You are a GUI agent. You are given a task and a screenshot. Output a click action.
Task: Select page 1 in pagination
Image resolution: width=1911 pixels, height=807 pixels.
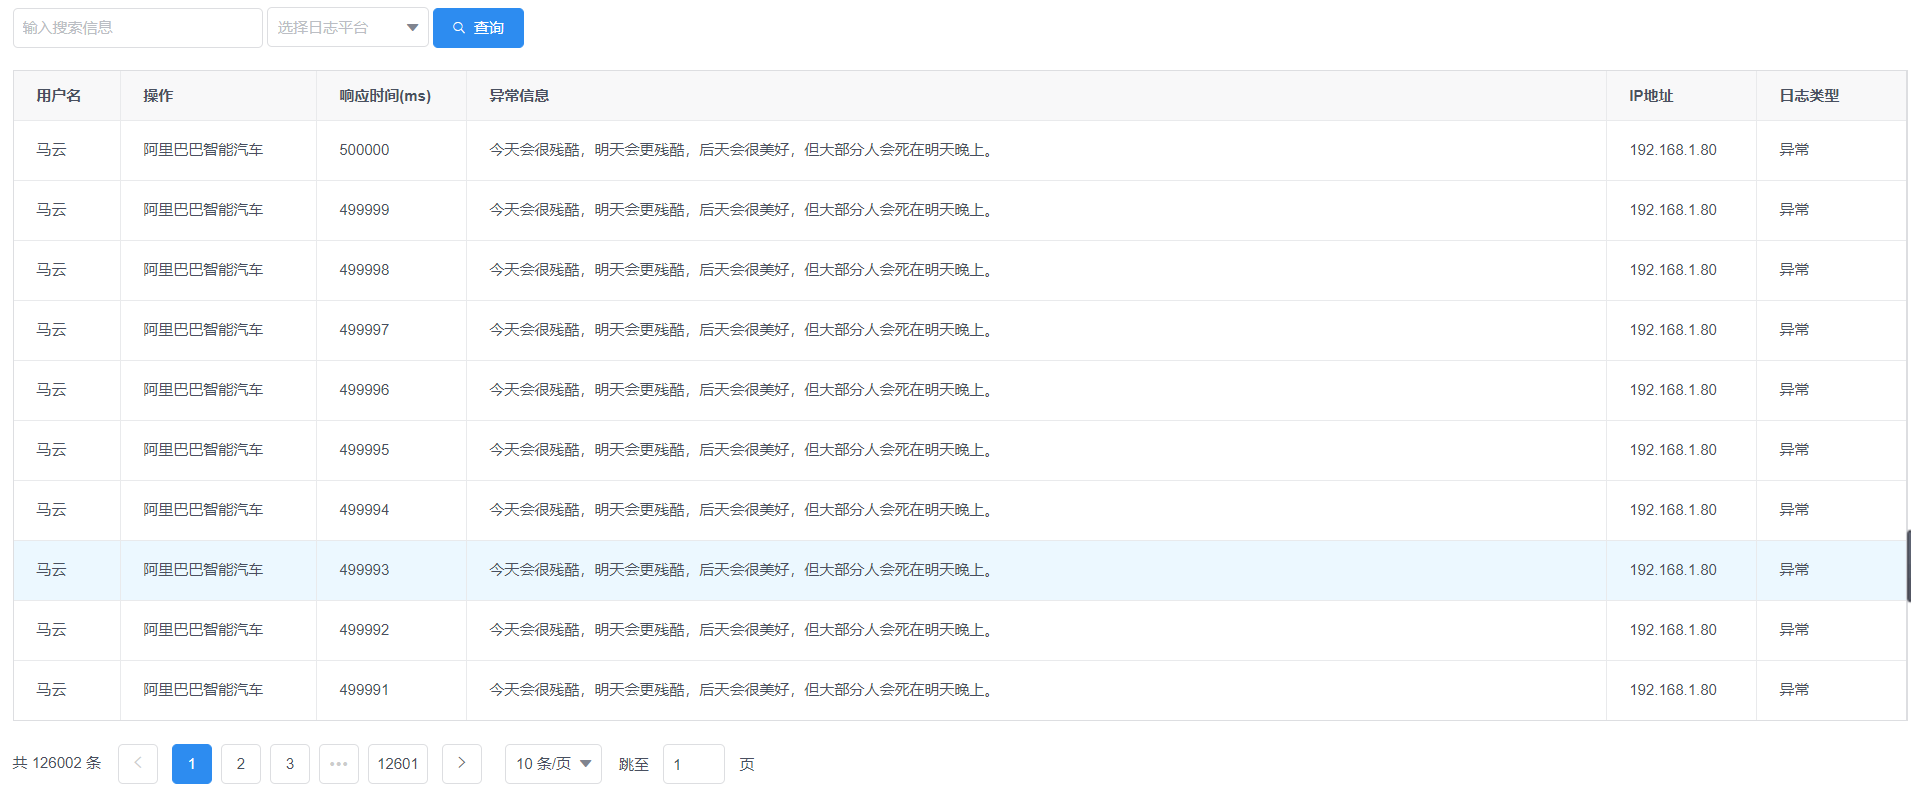click(192, 764)
